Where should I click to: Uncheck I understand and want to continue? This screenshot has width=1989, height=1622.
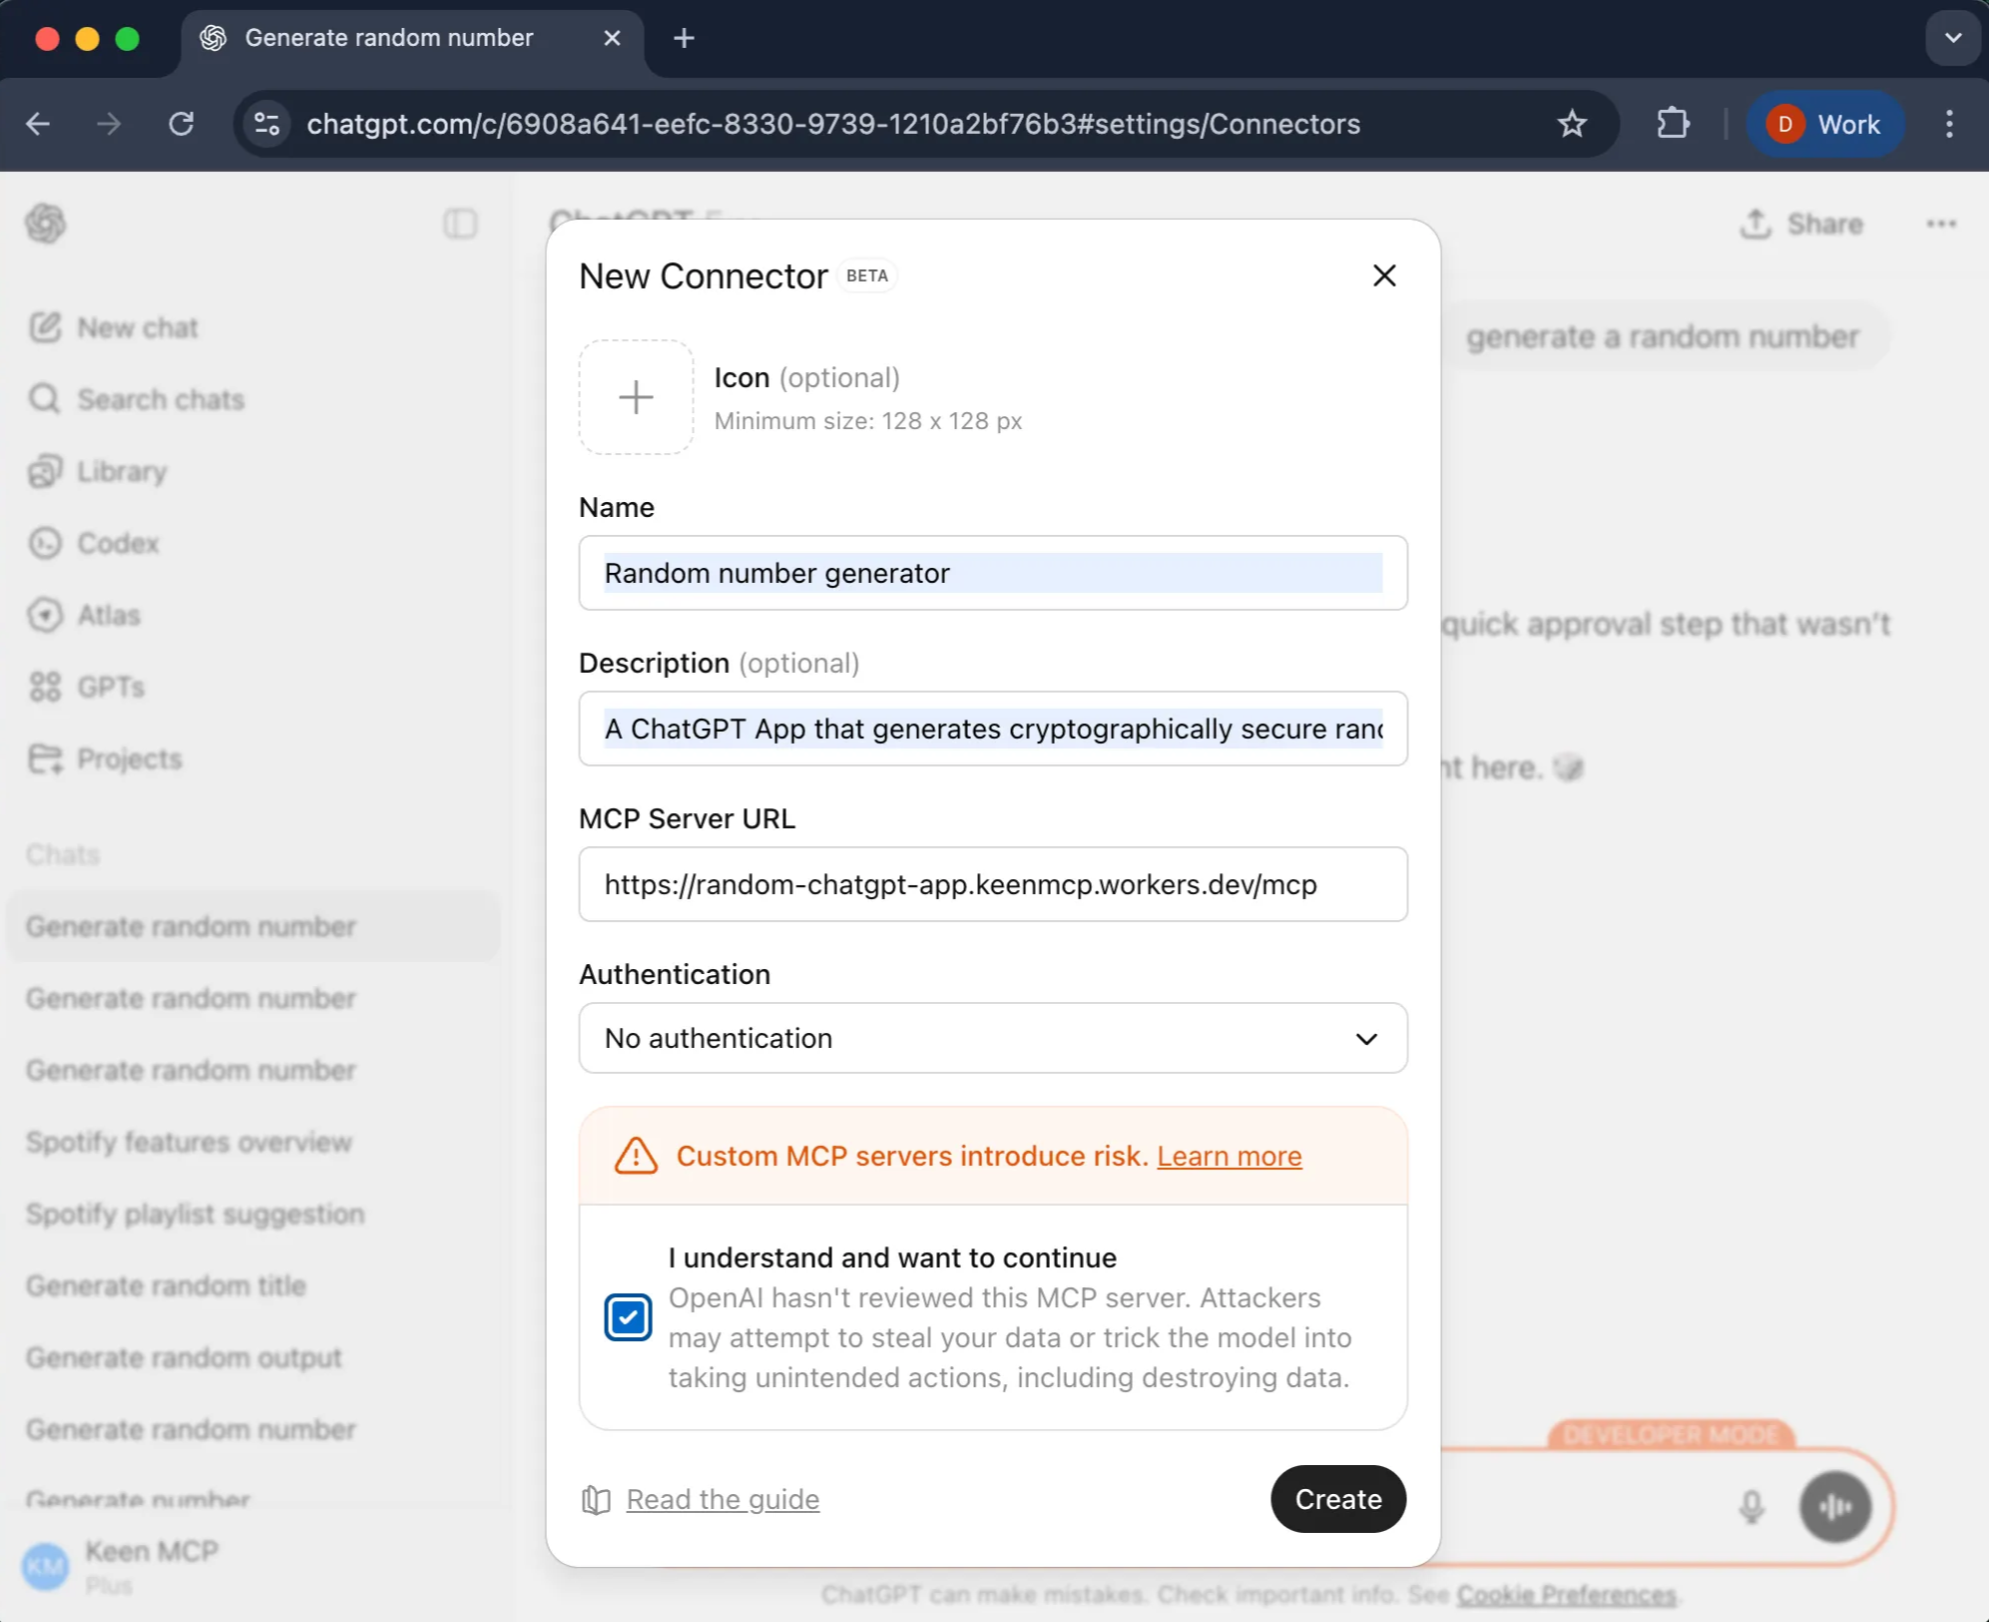(627, 1317)
